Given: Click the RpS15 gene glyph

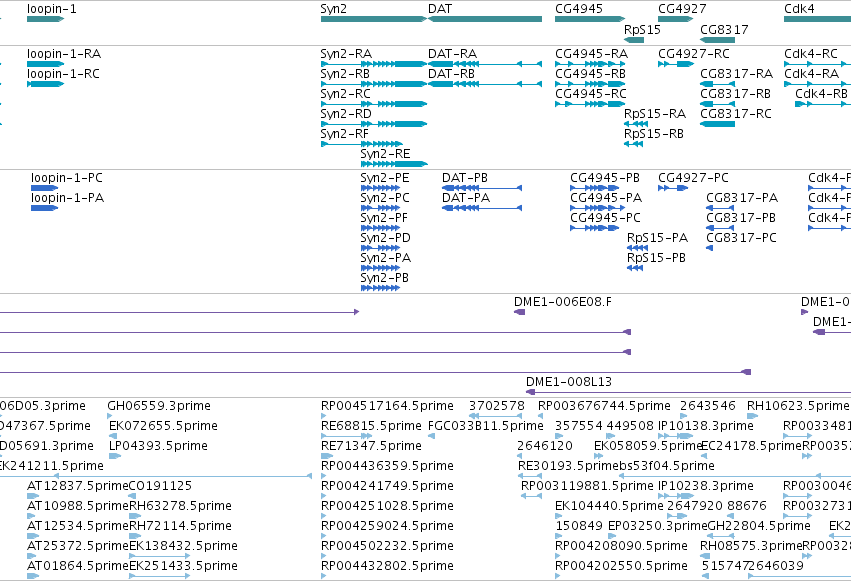Looking at the screenshot, I should 634,40.
